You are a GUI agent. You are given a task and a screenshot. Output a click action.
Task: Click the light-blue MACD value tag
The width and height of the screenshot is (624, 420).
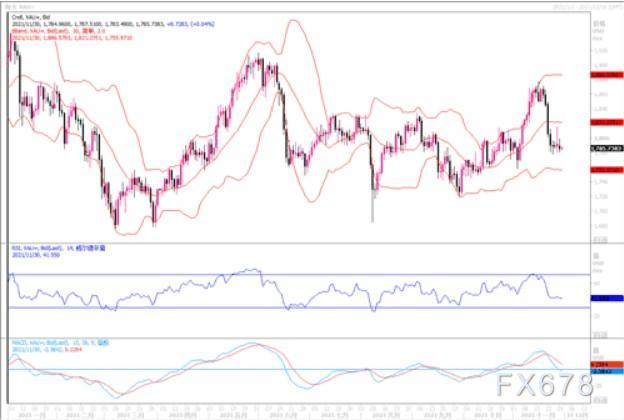(x=607, y=371)
